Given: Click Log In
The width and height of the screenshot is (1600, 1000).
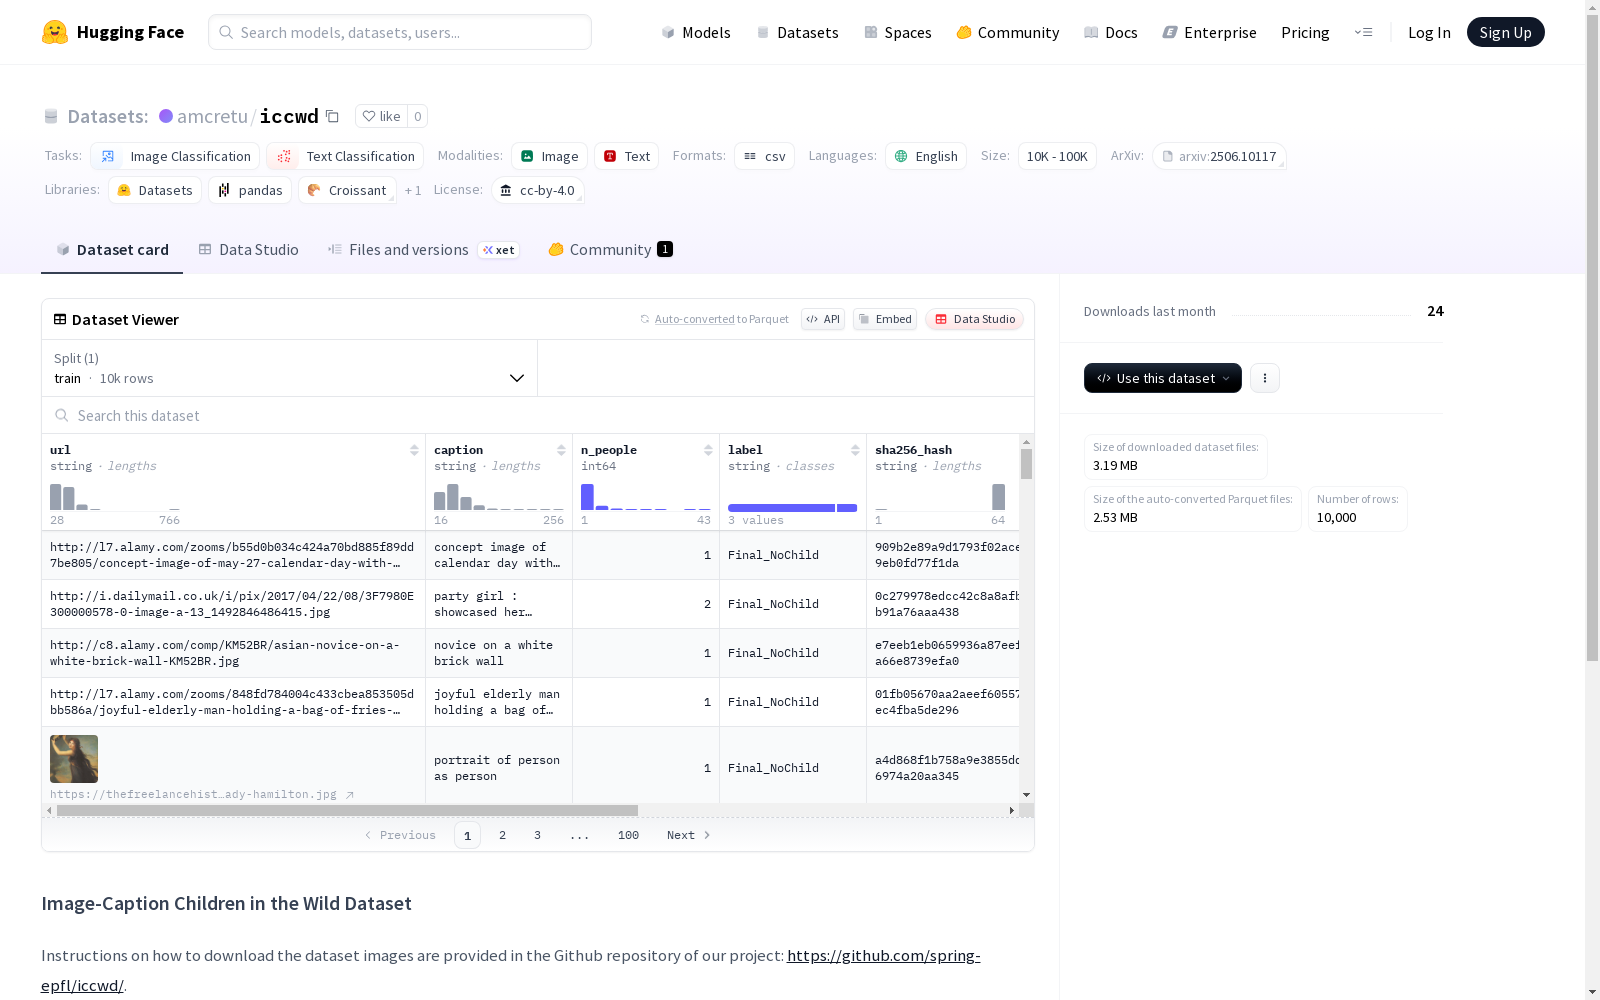Looking at the screenshot, I should tap(1429, 32).
